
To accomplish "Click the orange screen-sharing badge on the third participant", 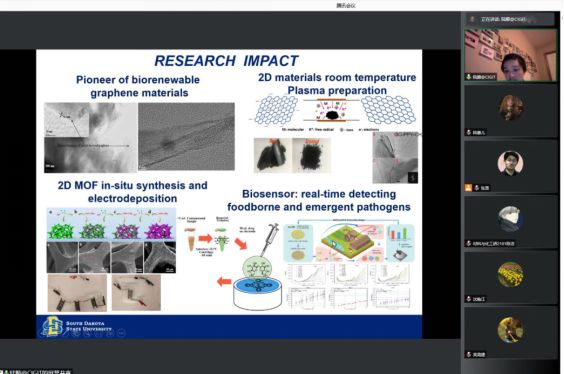I will (468, 188).
